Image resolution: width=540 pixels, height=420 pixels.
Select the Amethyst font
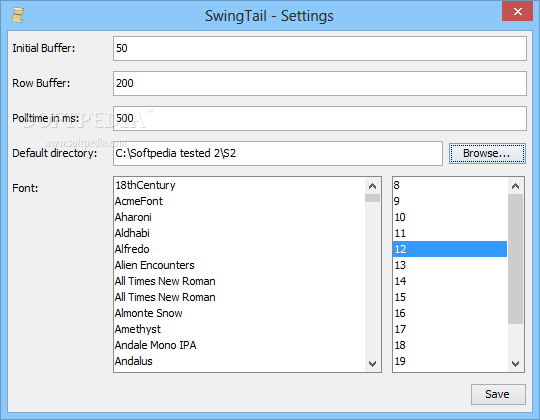(x=239, y=329)
